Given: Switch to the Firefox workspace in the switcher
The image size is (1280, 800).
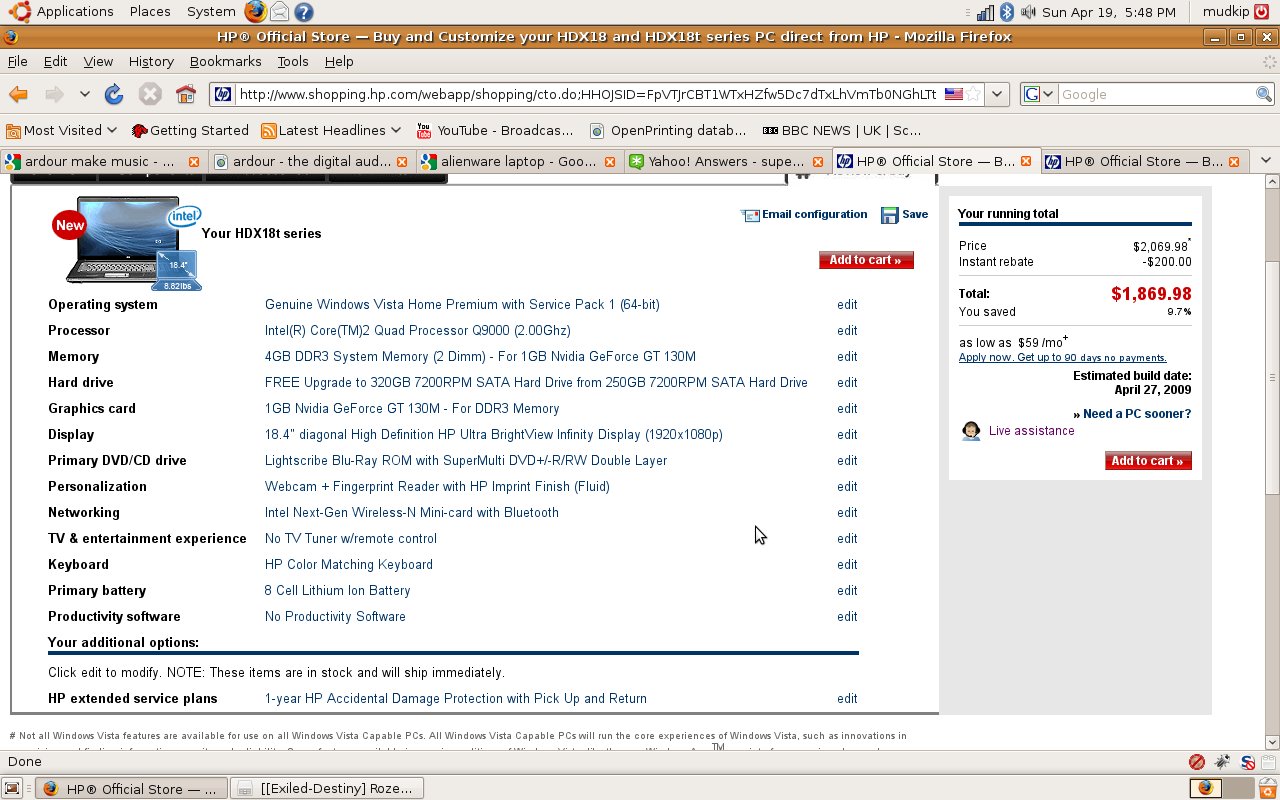Looking at the screenshot, I should coord(1206,788).
